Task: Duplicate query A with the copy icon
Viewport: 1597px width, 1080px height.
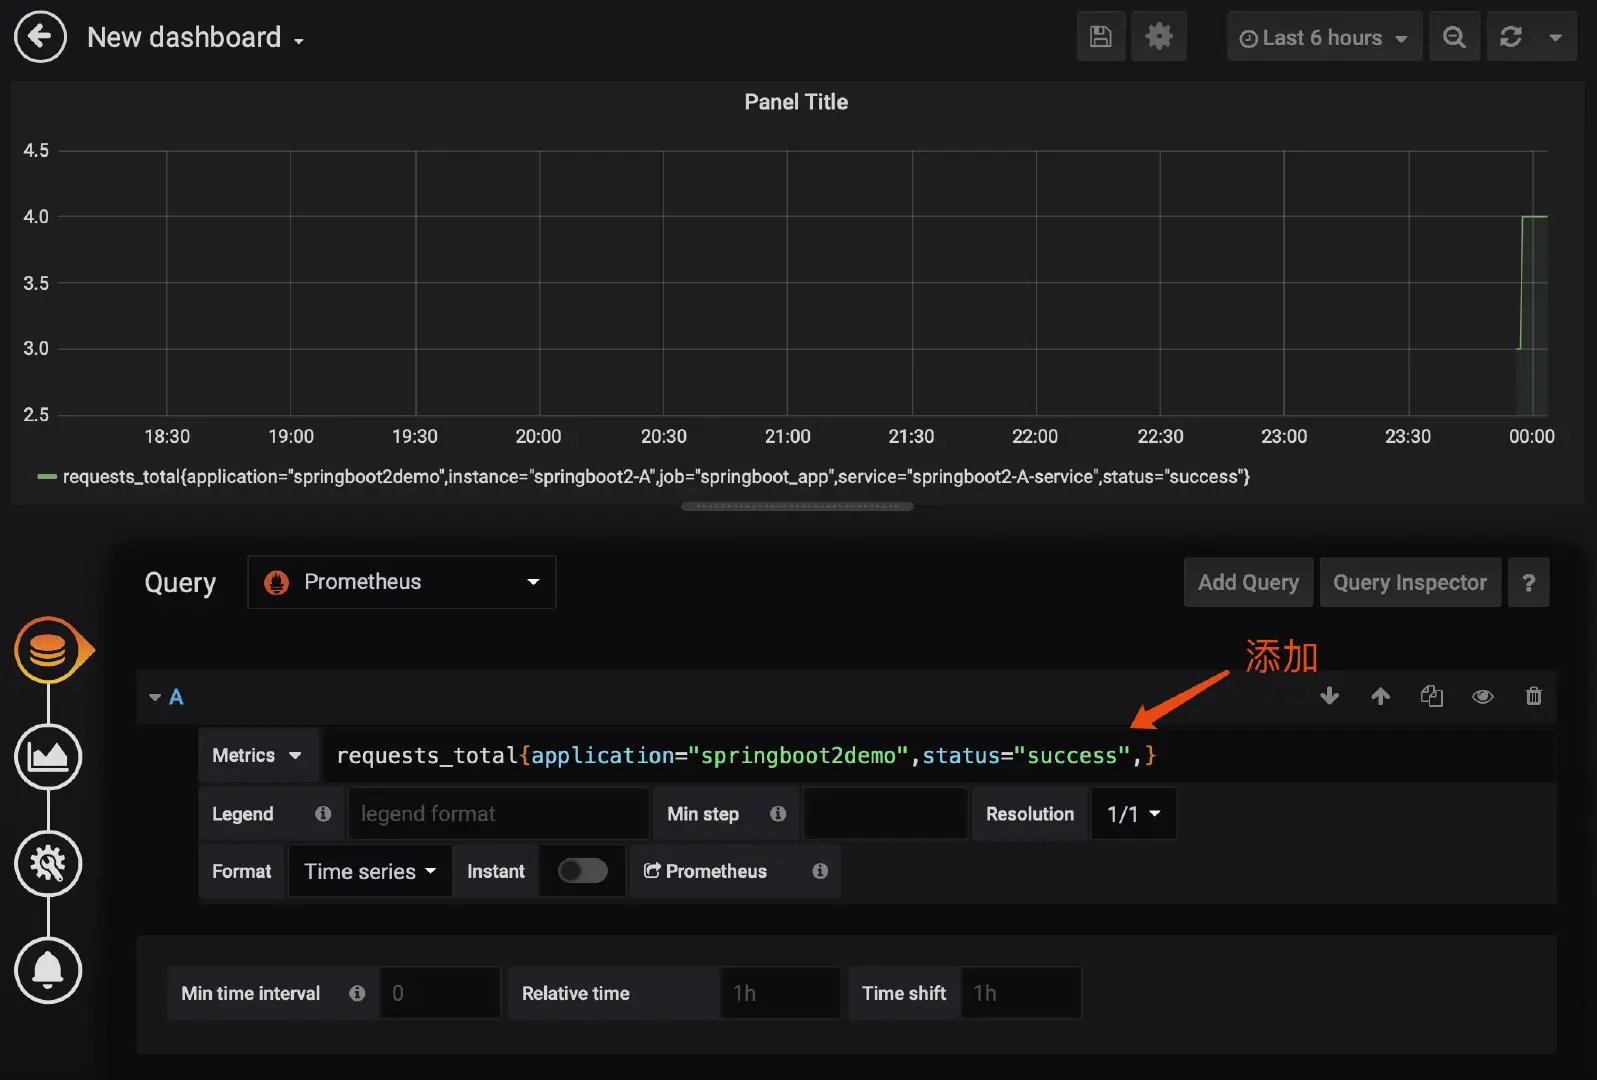Action: pyautogui.click(x=1432, y=696)
